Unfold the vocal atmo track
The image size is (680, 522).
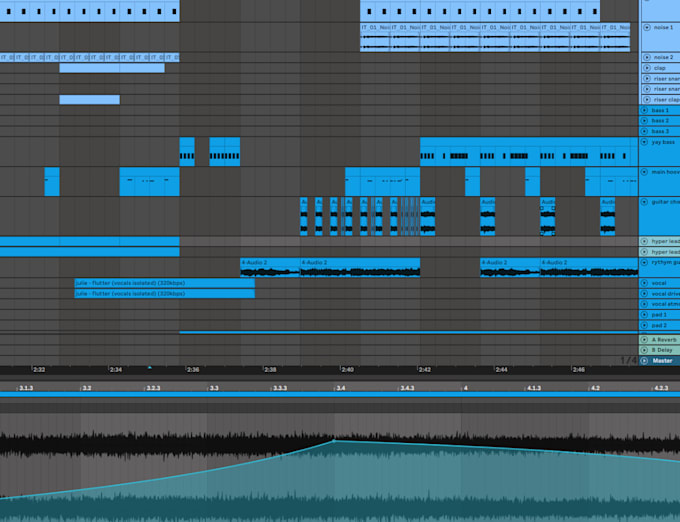644,304
